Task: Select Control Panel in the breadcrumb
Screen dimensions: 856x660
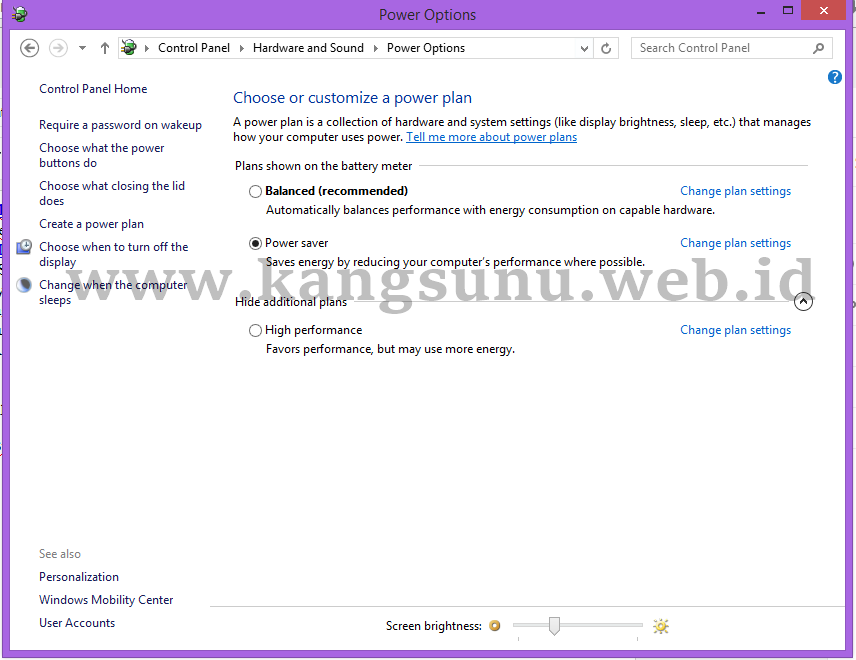Action: coord(194,48)
